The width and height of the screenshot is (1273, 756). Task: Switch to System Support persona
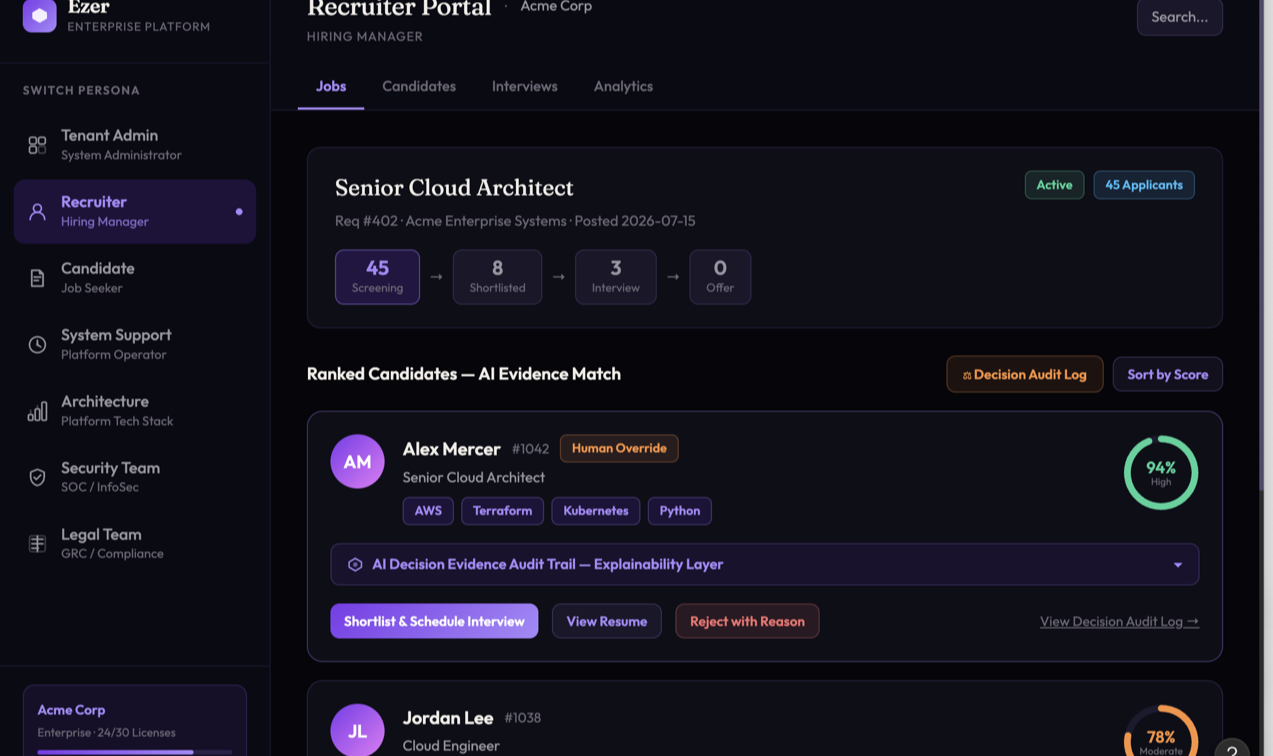click(135, 345)
